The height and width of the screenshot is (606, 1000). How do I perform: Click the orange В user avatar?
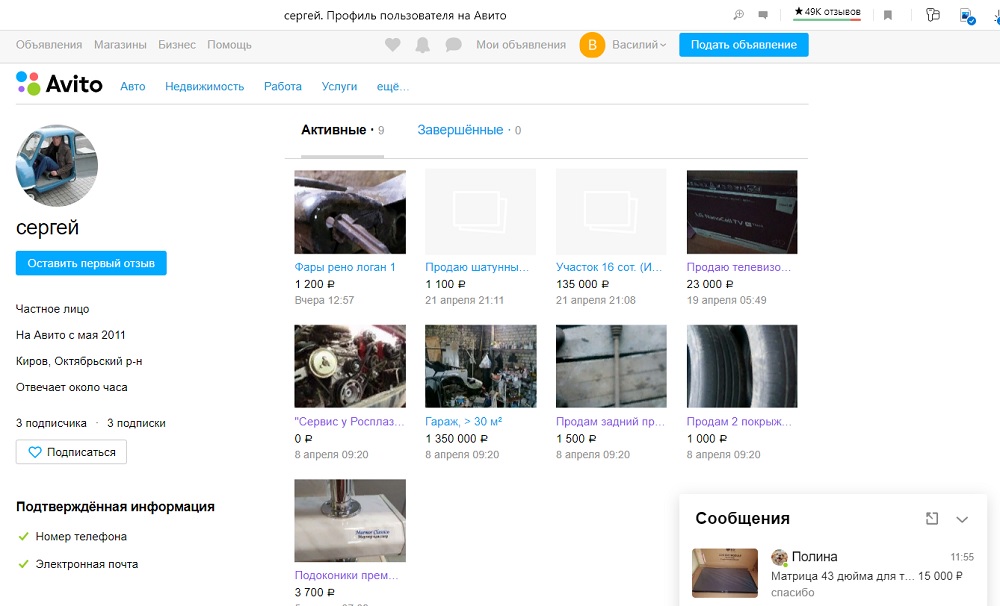point(592,45)
